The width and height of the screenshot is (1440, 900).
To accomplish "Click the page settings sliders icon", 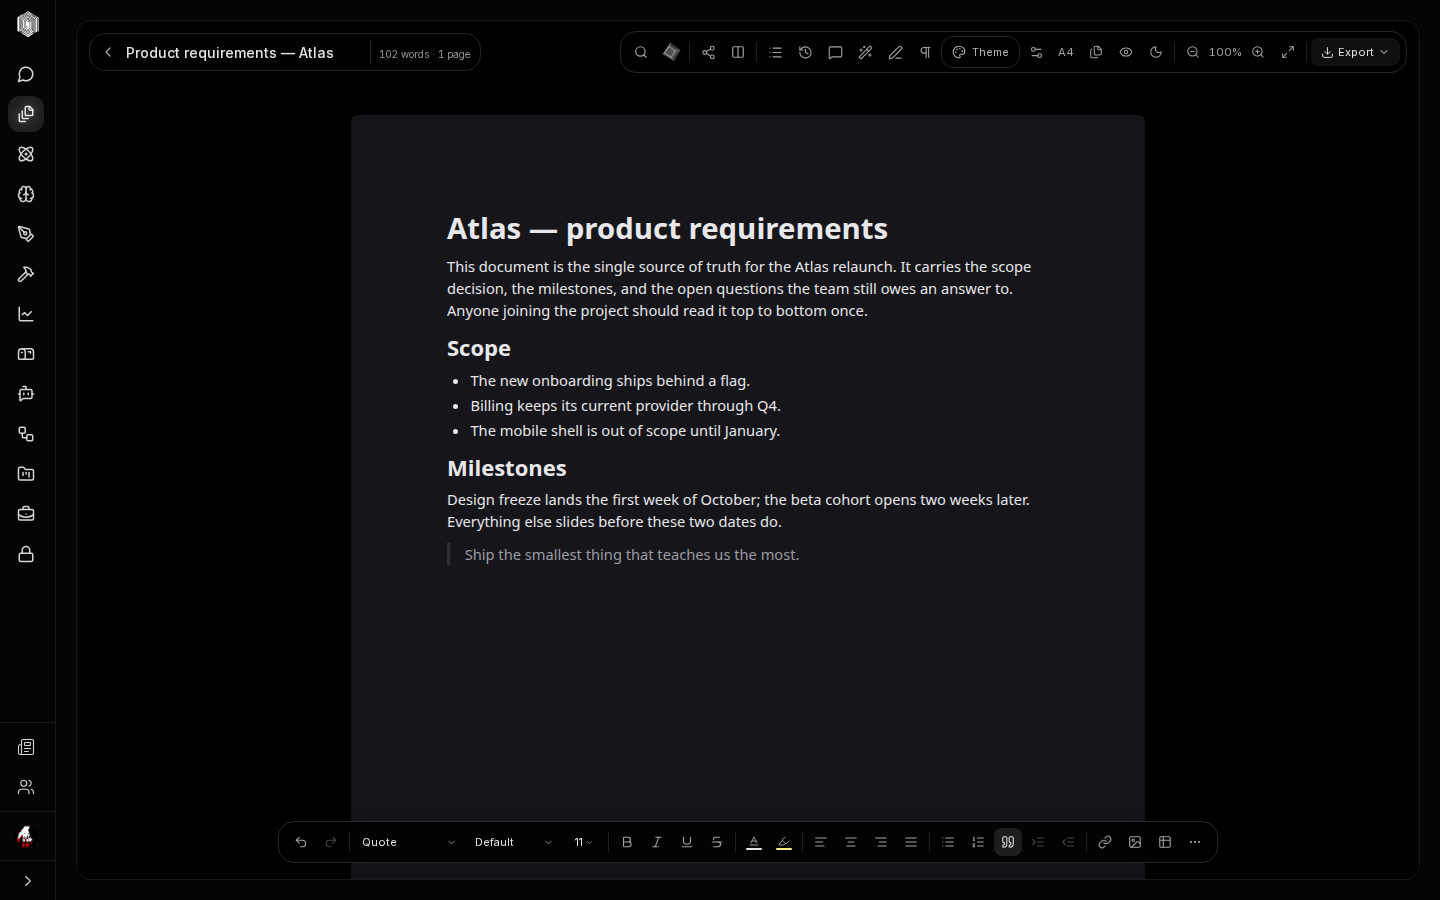I will [1036, 52].
